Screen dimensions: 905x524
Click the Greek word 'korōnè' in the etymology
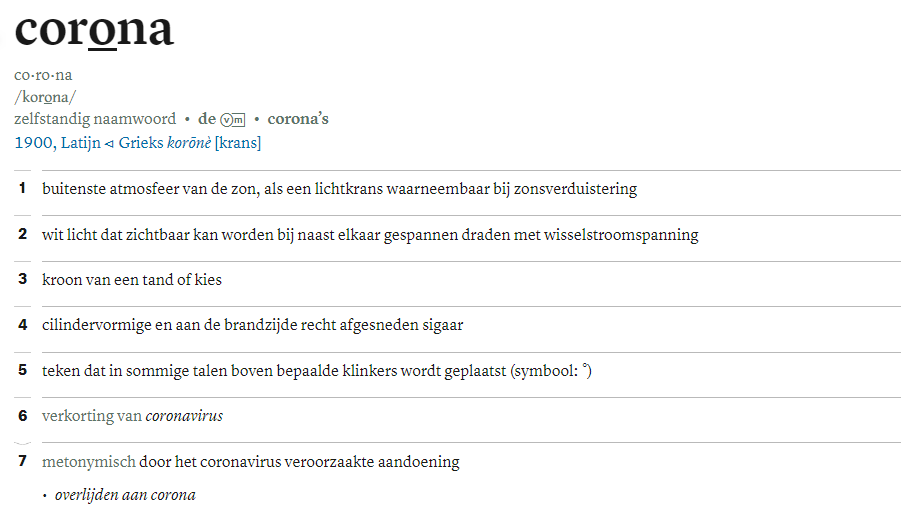click(189, 143)
